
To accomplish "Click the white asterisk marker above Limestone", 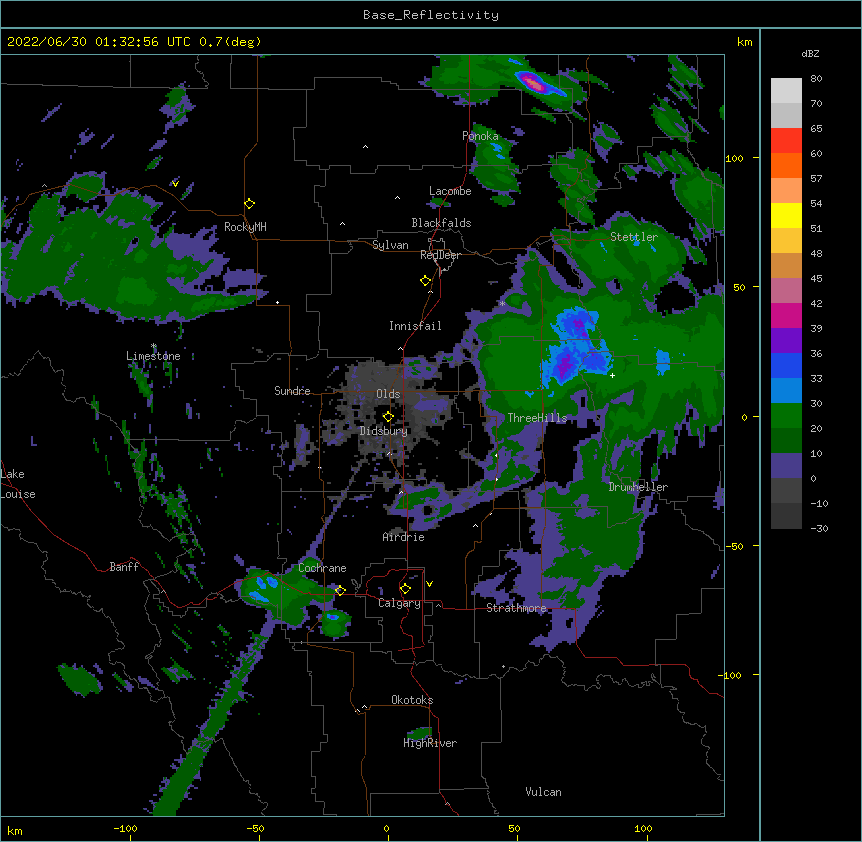I will pos(154,346).
